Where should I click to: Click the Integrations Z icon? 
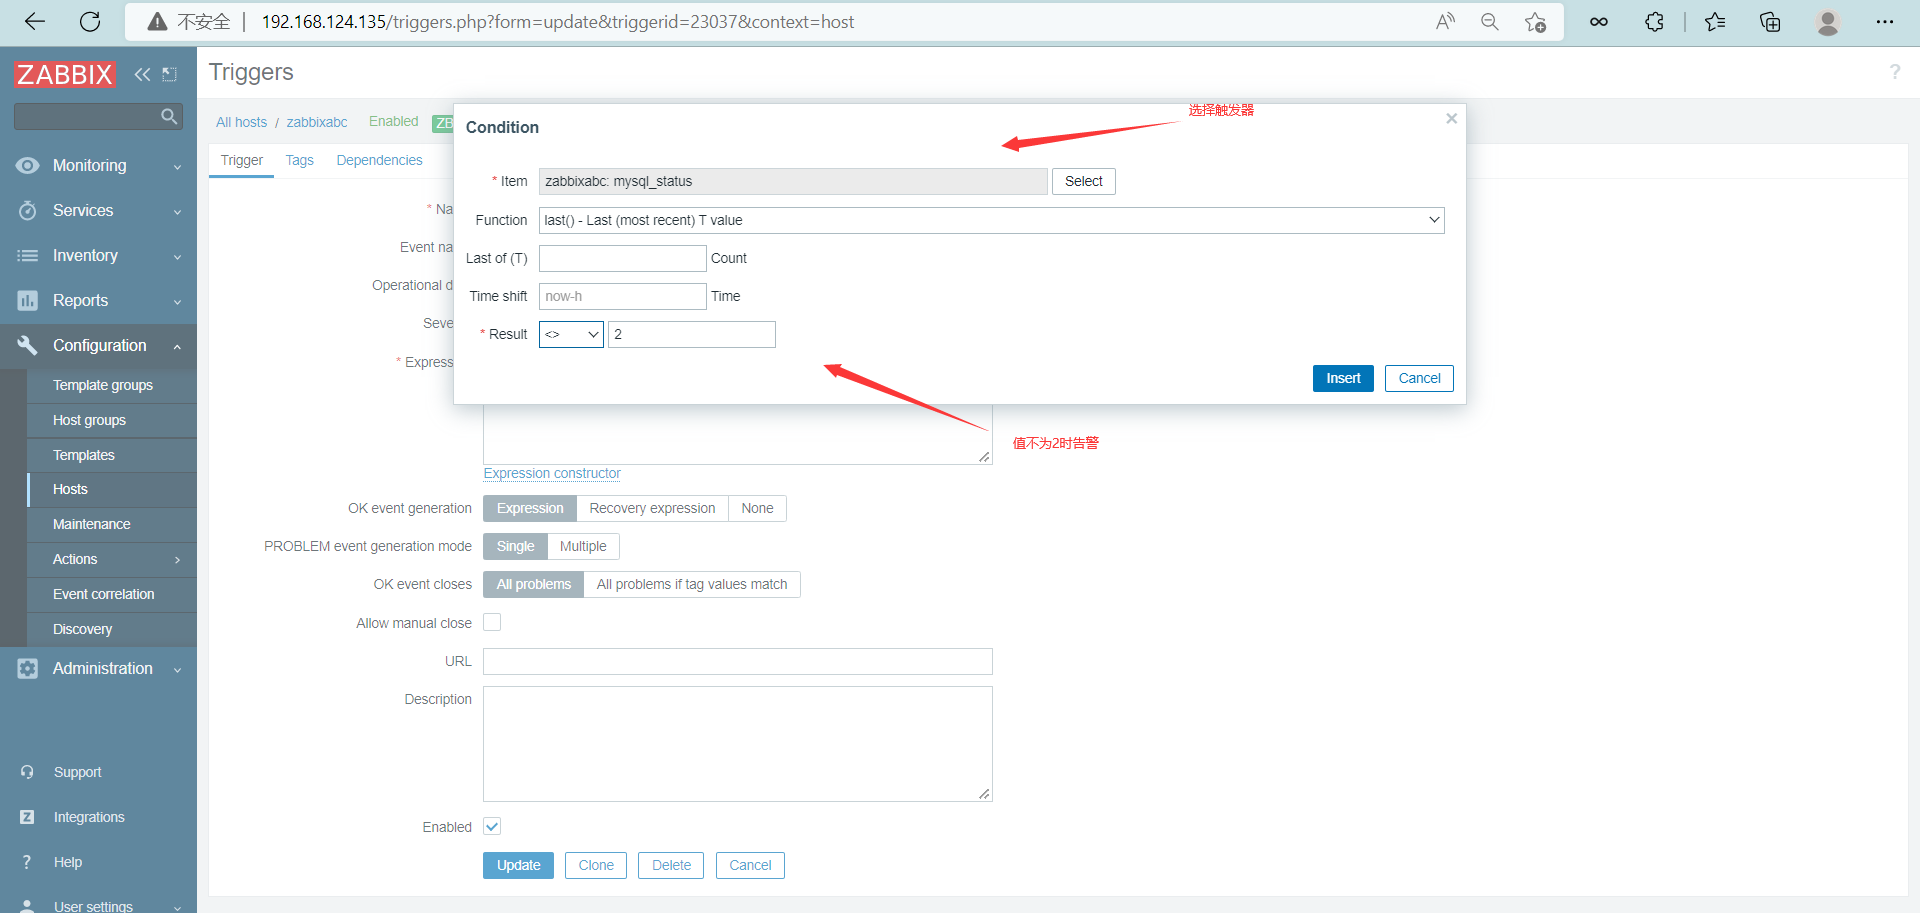(x=27, y=817)
